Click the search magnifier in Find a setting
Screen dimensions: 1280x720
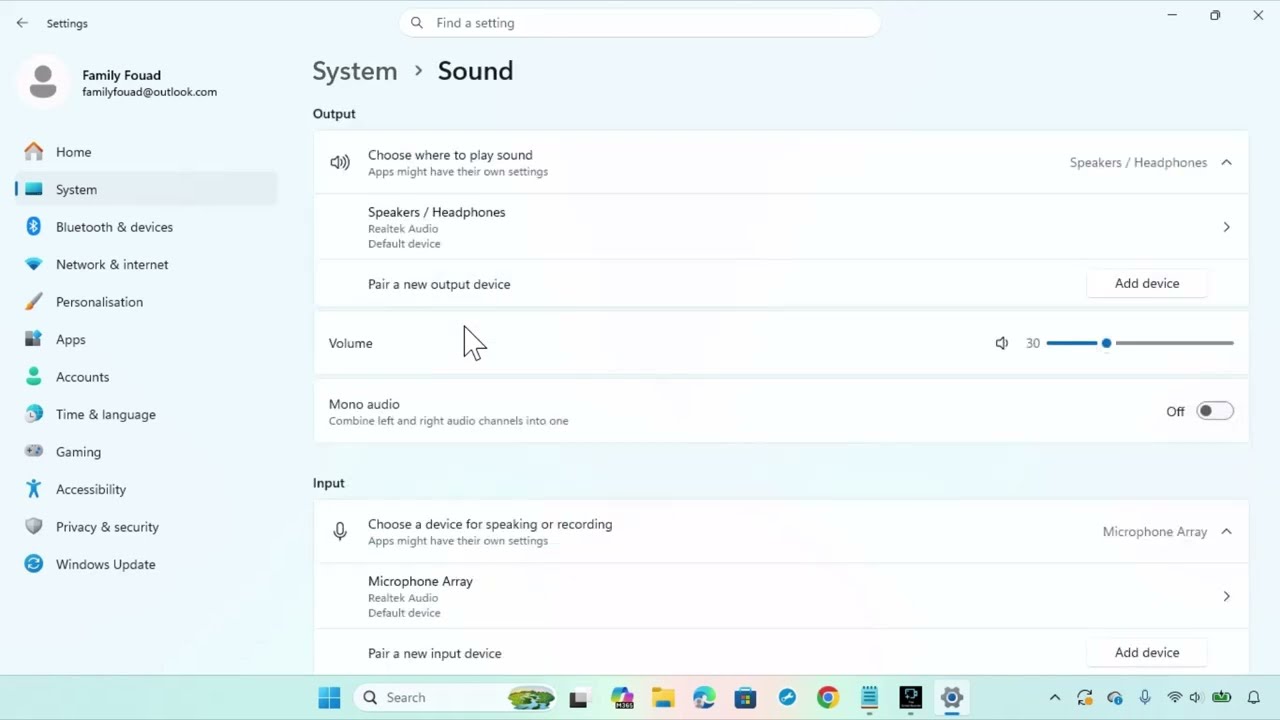tap(417, 23)
